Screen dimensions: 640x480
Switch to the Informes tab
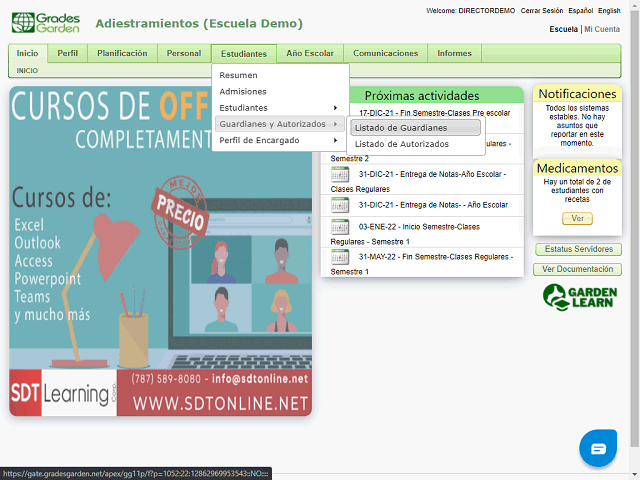point(454,53)
